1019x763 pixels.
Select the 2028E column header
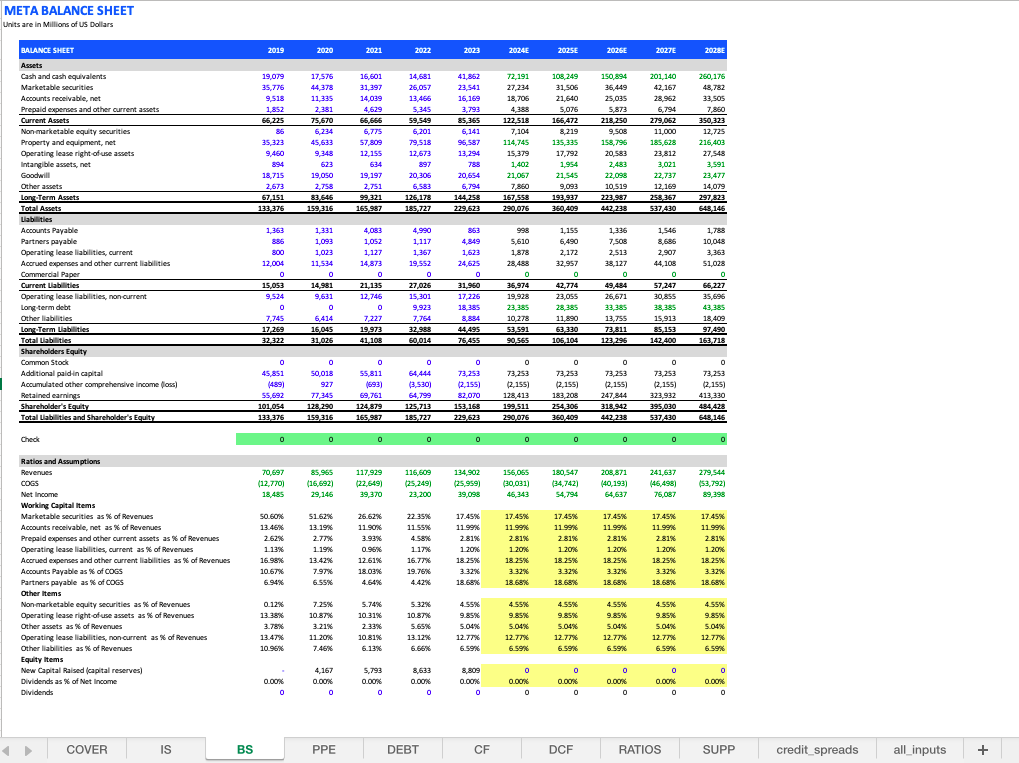point(715,50)
